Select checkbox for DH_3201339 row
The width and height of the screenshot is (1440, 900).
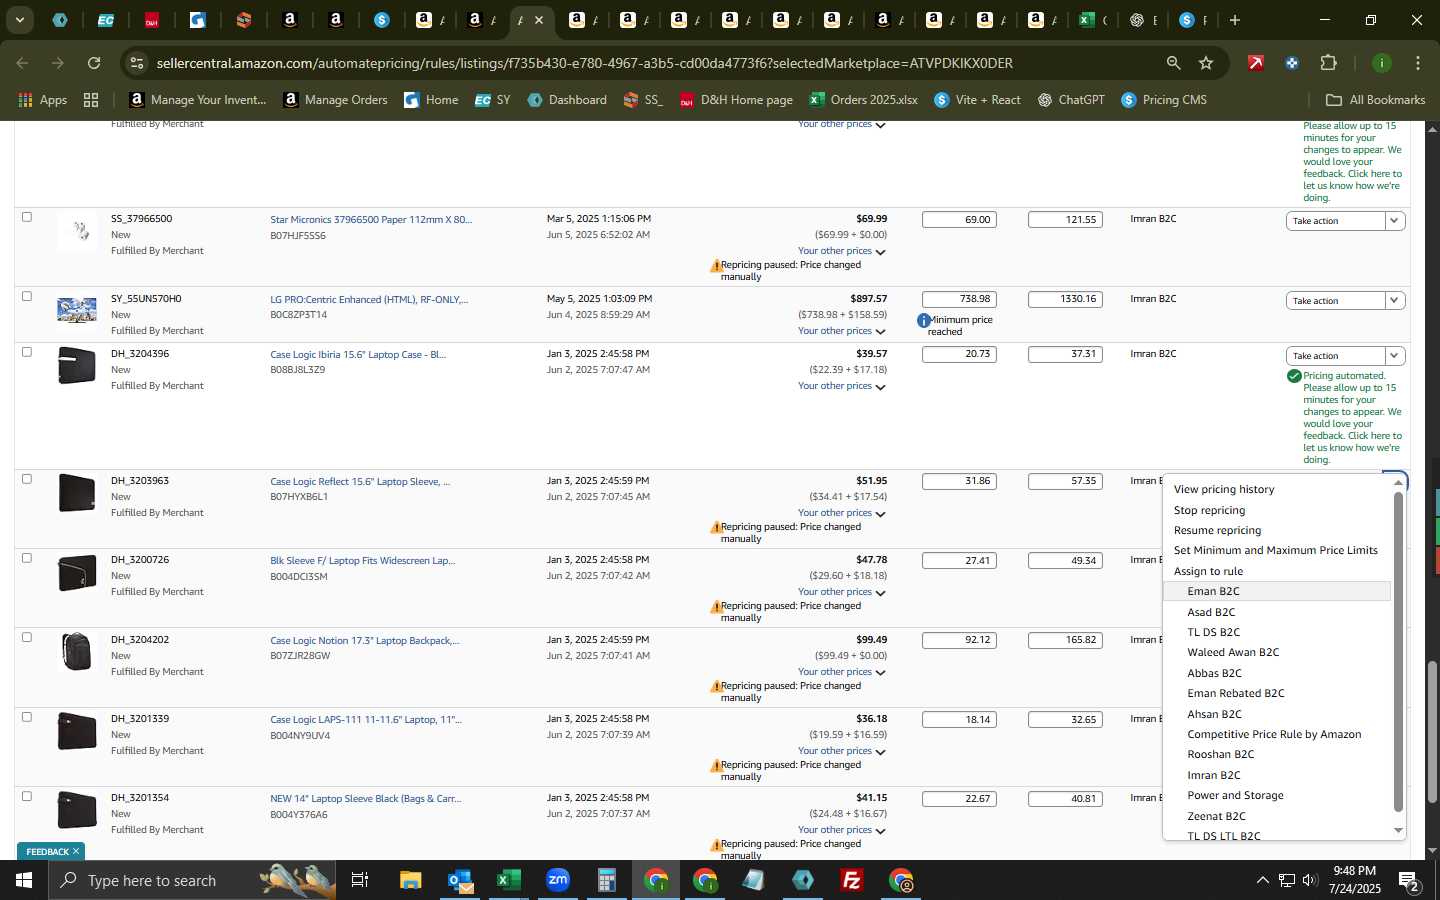(27, 717)
